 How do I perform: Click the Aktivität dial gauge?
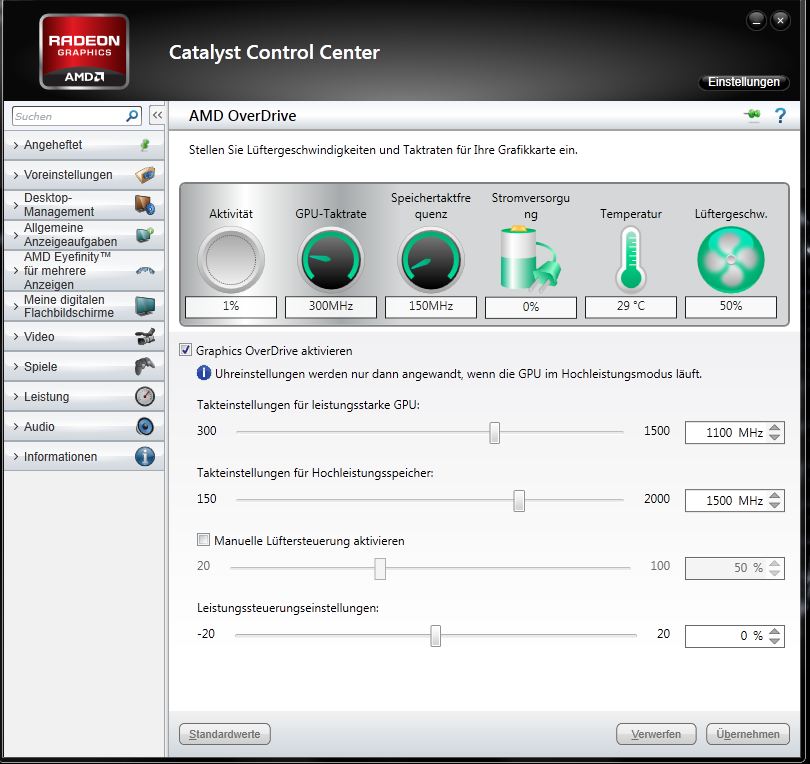point(231,260)
